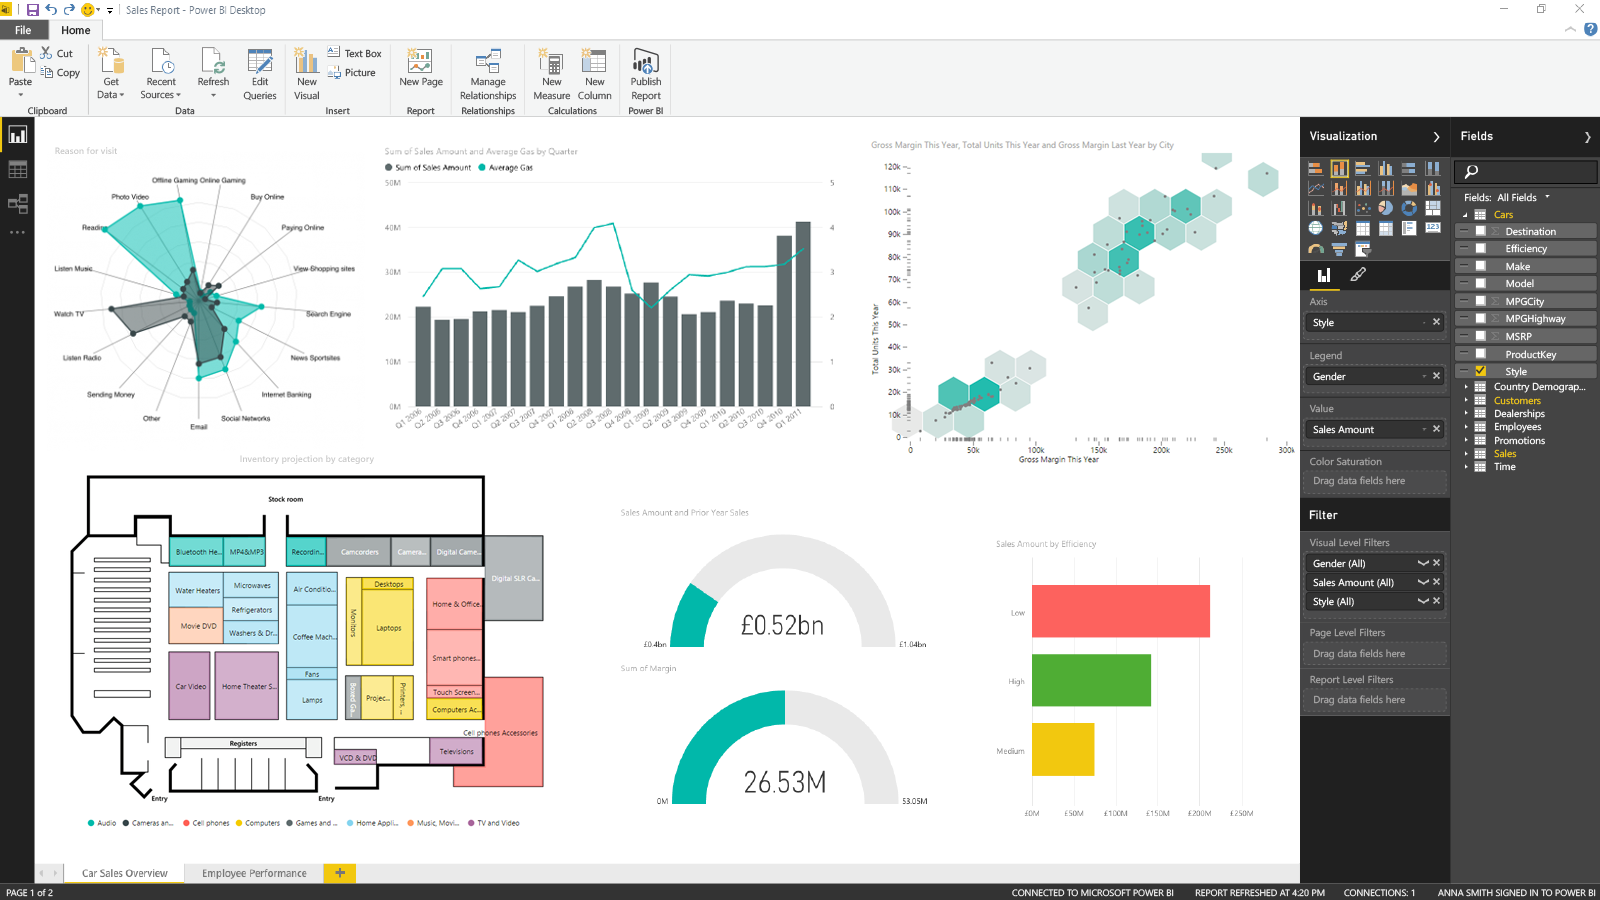Expand the Gender (All) visual filter
The height and width of the screenshot is (900, 1600).
[1422, 563]
